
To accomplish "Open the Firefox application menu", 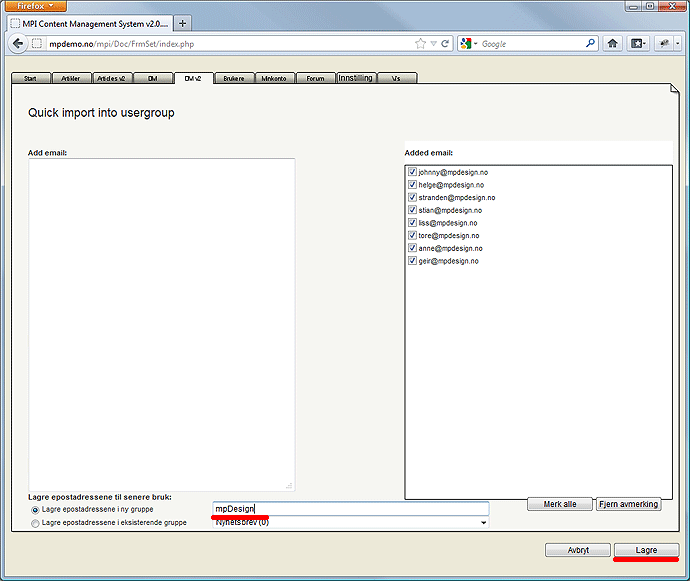I will pos(34,6).
